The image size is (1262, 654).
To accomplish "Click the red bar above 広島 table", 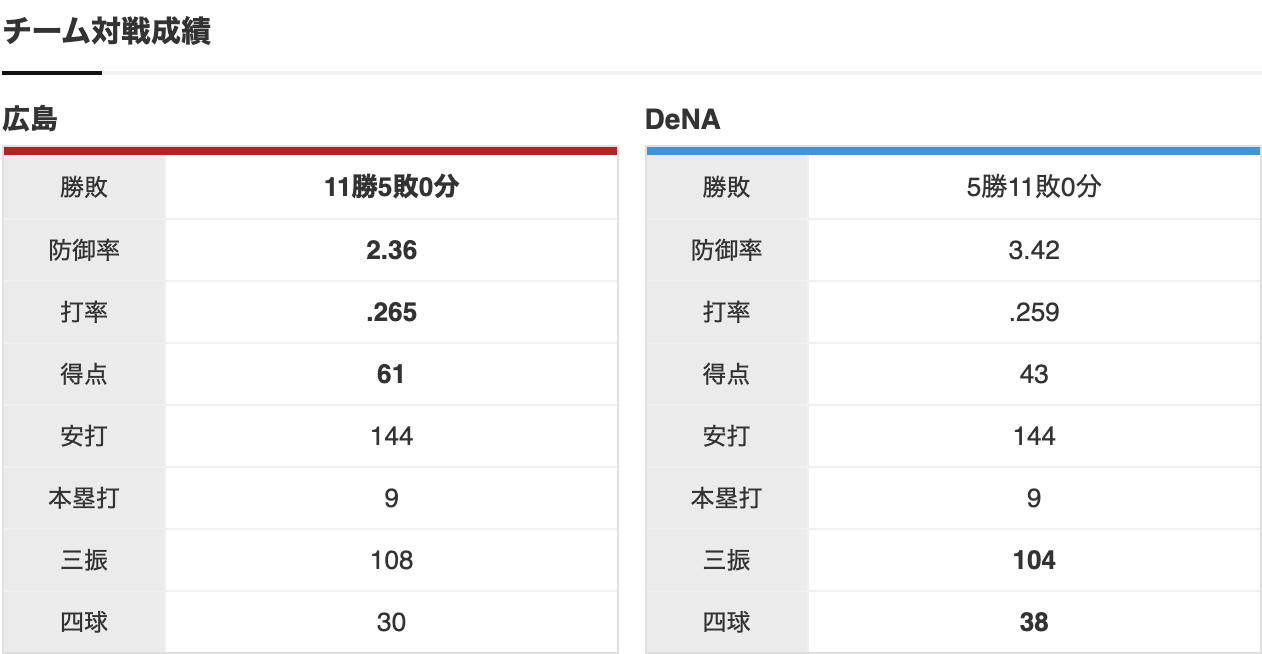I will (x=310, y=151).
